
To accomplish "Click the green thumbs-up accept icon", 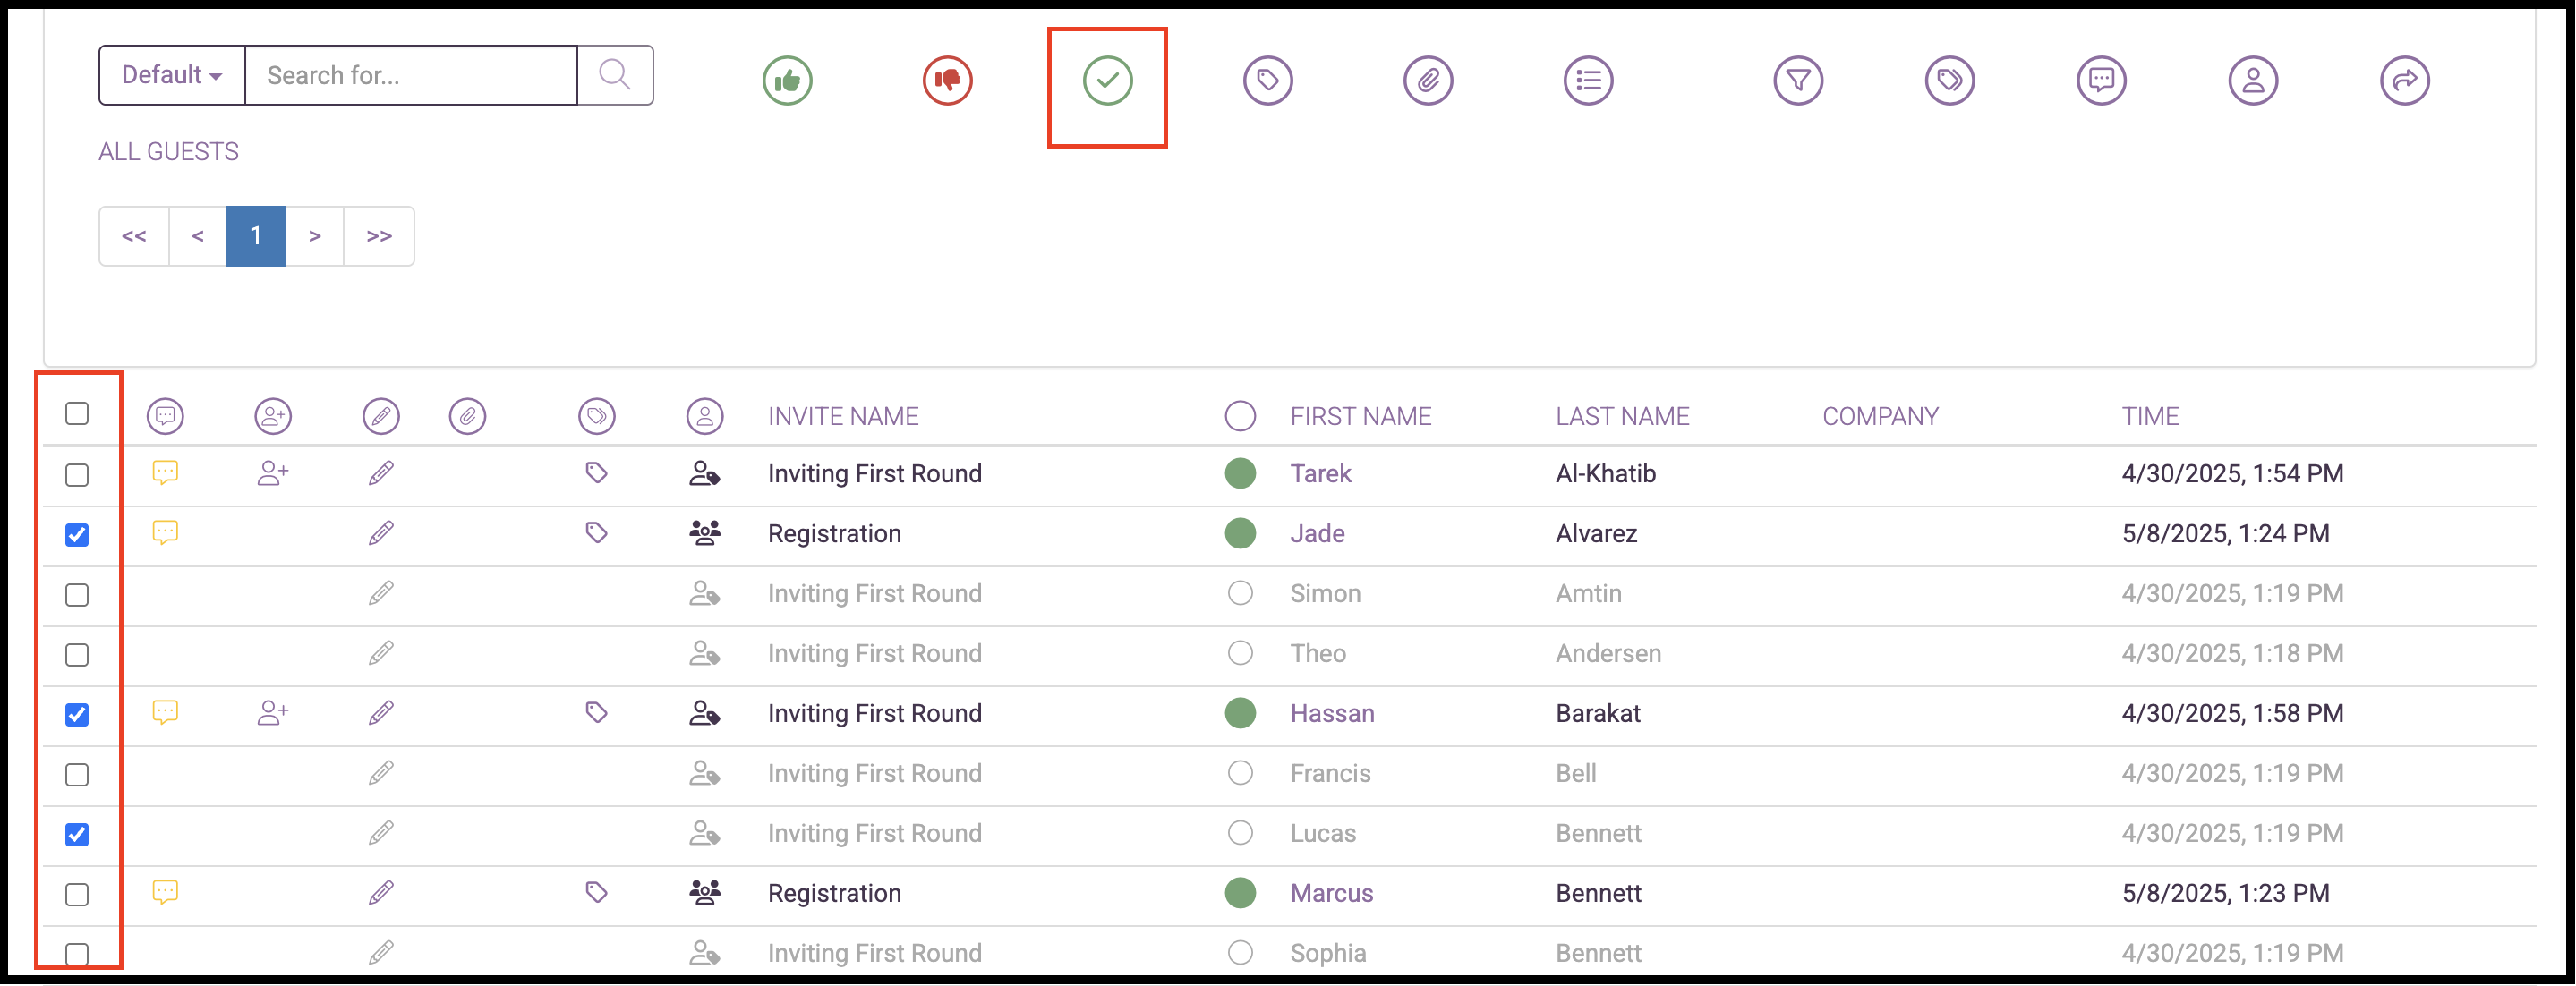I will [787, 80].
